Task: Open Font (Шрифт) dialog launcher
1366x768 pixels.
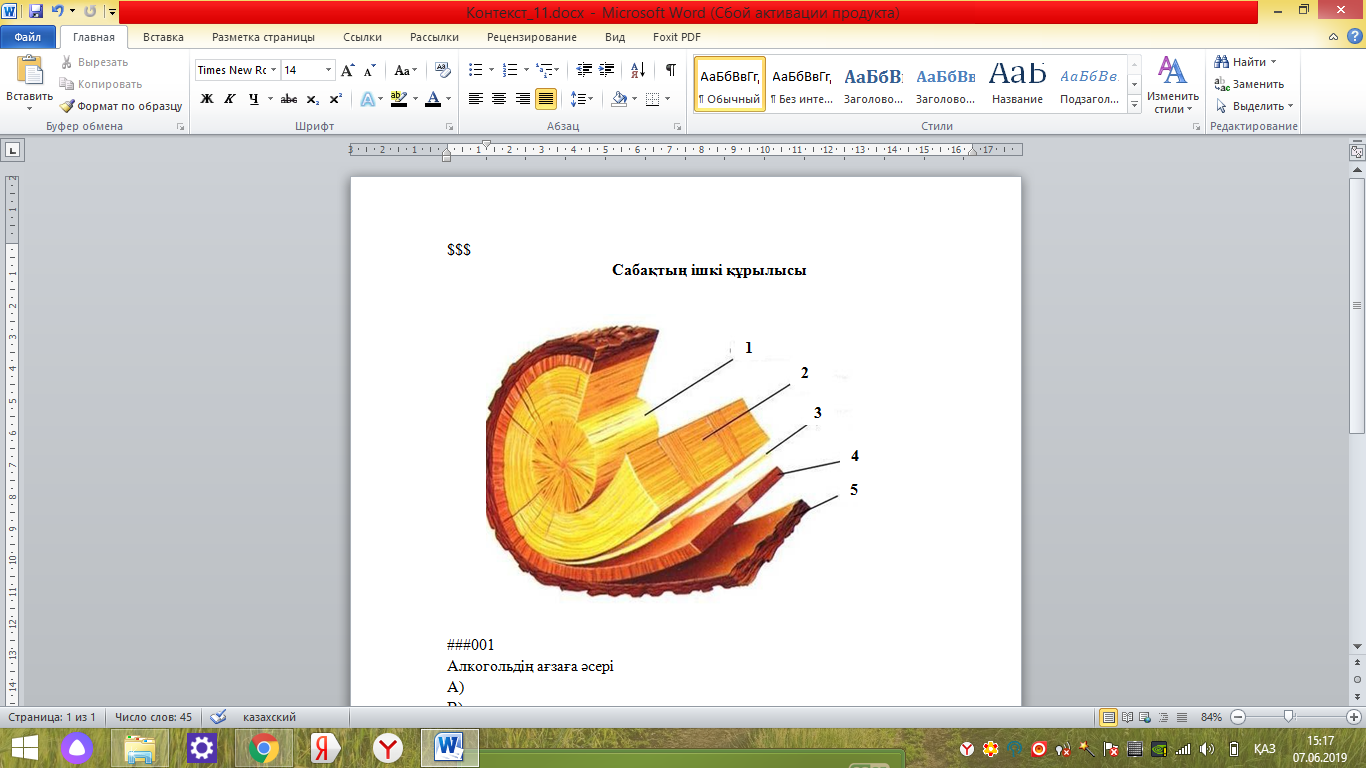Action: [450, 127]
